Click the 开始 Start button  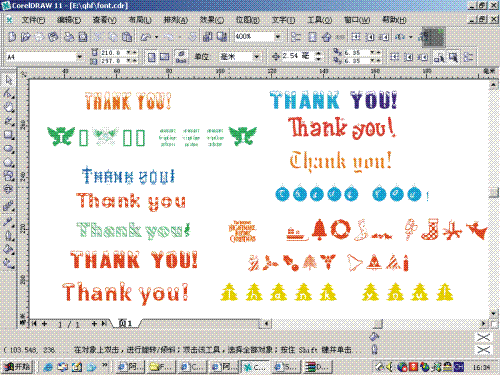[18, 367]
